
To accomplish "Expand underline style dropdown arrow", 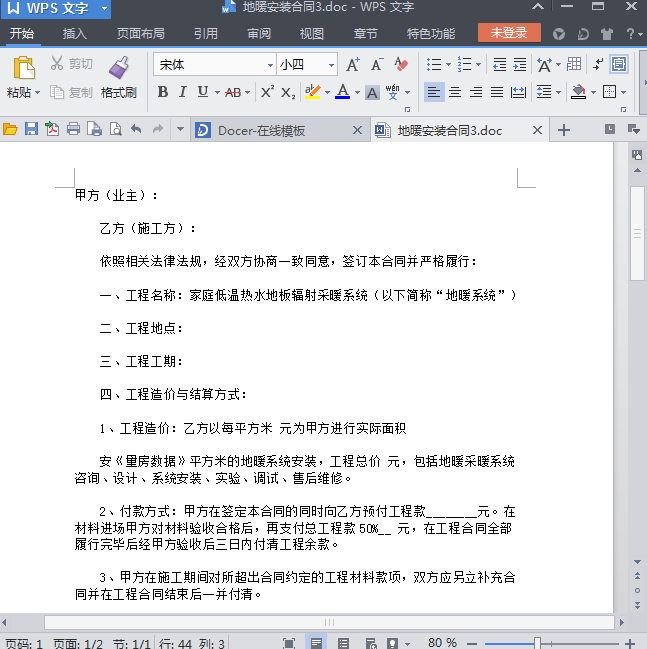I will click(217, 93).
